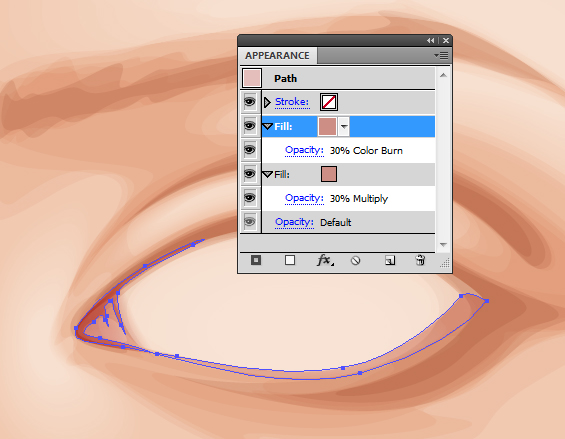Image resolution: width=565 pixels, height=439 pixels.
Task: Toggle visibility of the Color Burn opacity
Action: [x=250, y=150]
